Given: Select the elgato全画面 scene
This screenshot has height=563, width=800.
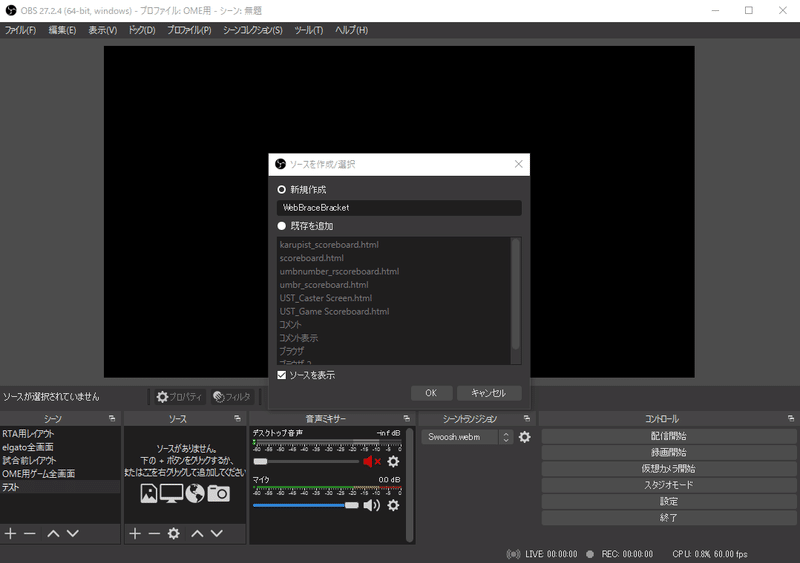Looking at the screenshot, I should point(60,447).
